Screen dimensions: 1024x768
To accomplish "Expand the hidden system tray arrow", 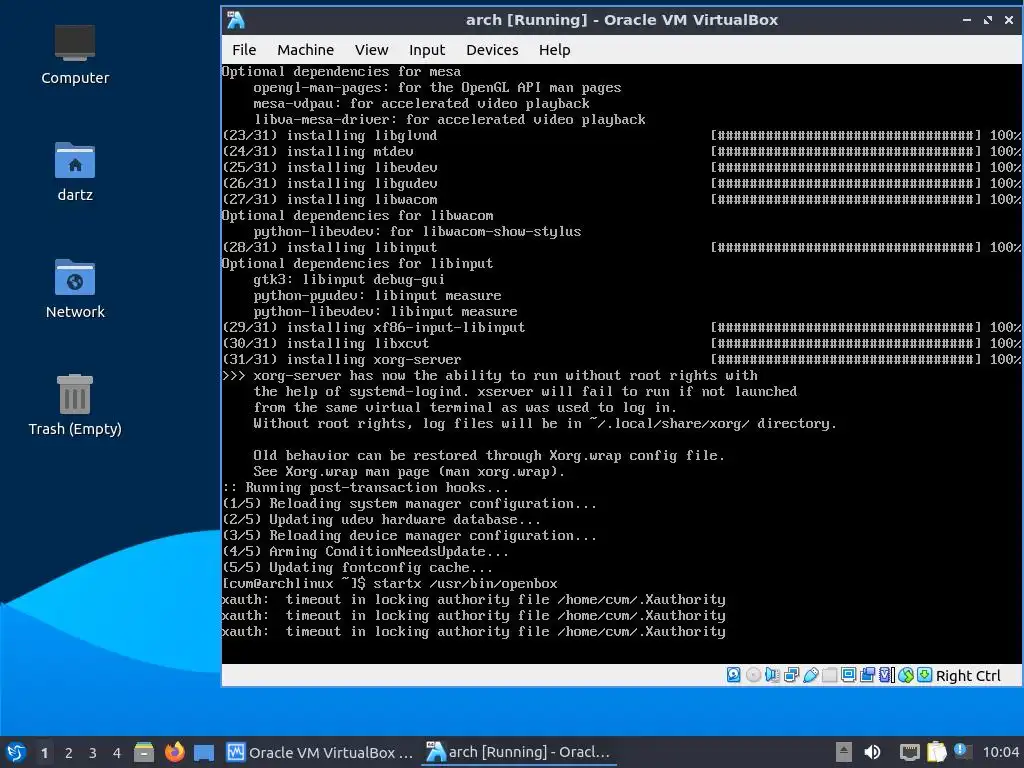I will [x=844, y=752].
